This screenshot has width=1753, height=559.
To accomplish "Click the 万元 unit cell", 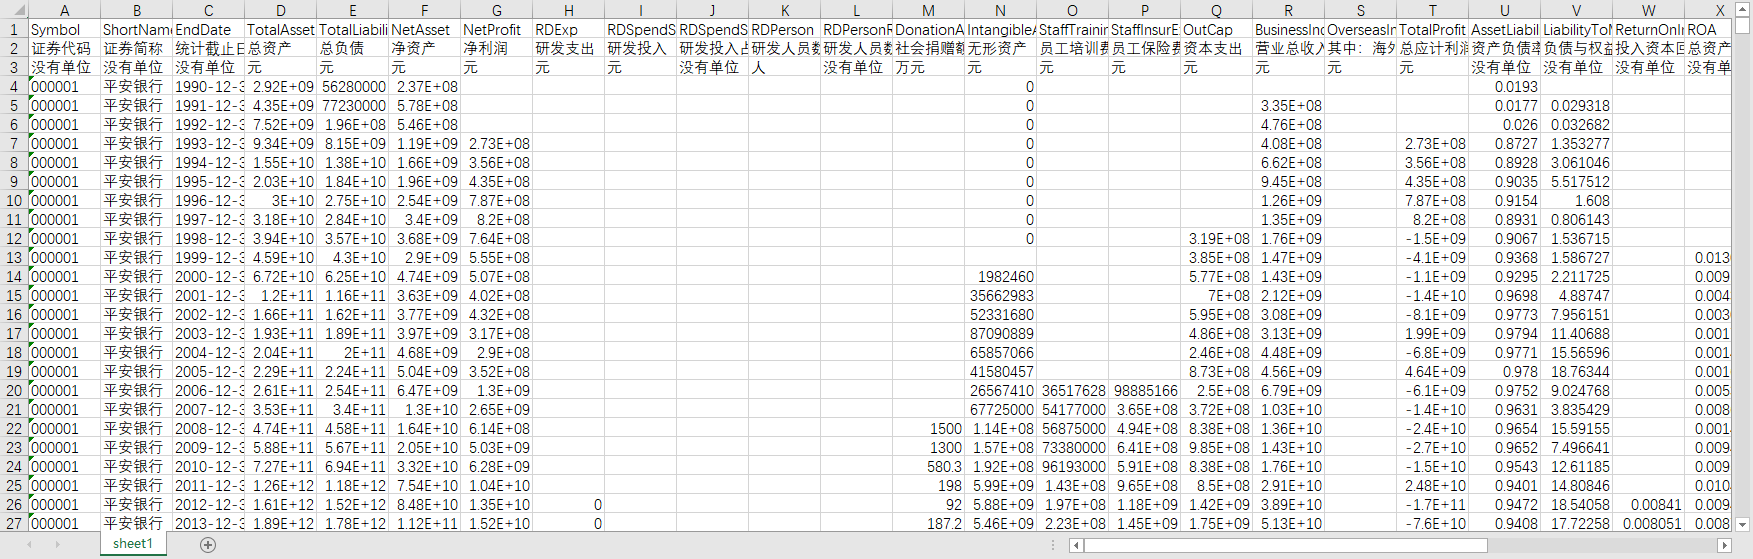I will [x=929, y=68].
